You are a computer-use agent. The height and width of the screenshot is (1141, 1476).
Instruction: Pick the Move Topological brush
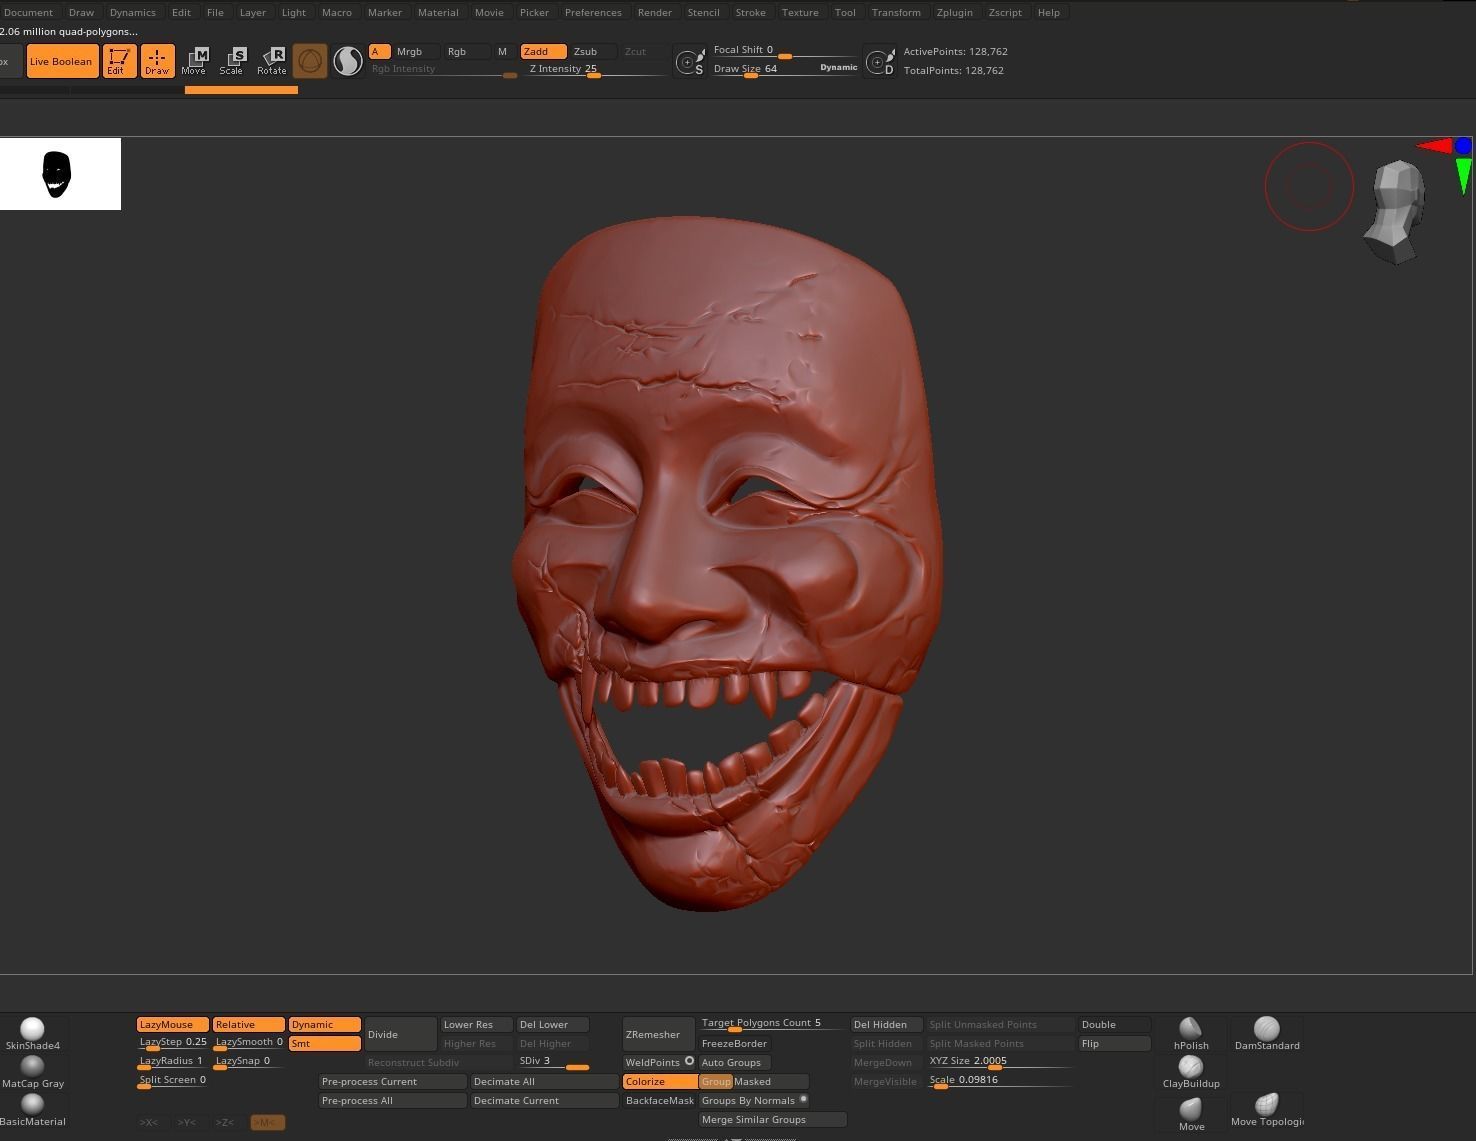[1267, 1110]
